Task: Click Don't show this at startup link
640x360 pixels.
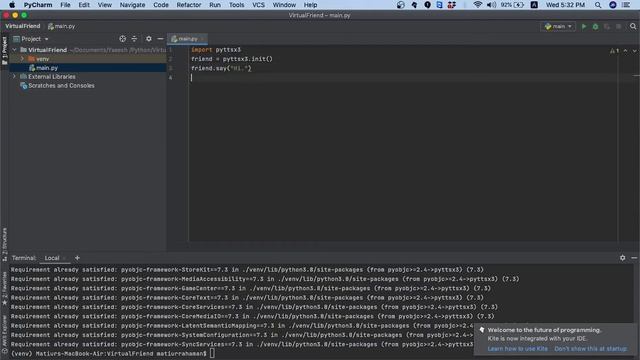Action: [x=591, y=349]
